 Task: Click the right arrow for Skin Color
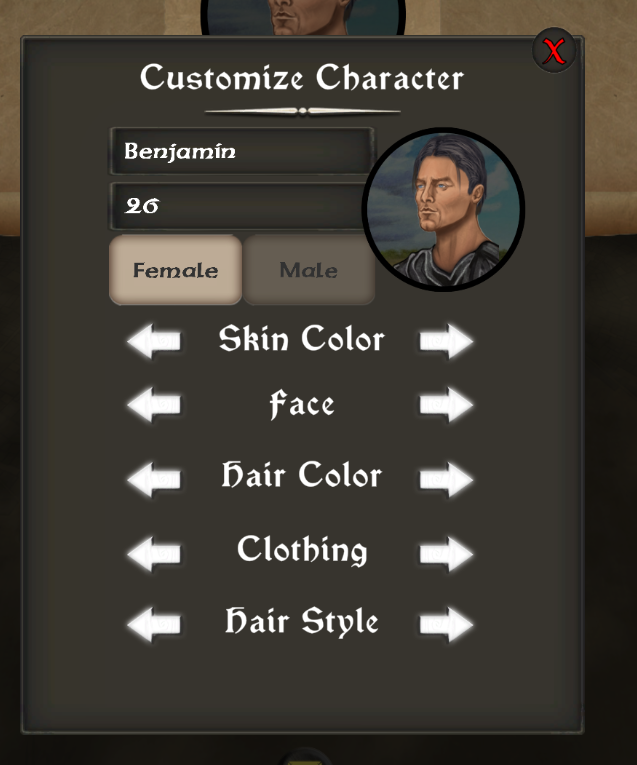pyautogui.click(x=446, y=341)
